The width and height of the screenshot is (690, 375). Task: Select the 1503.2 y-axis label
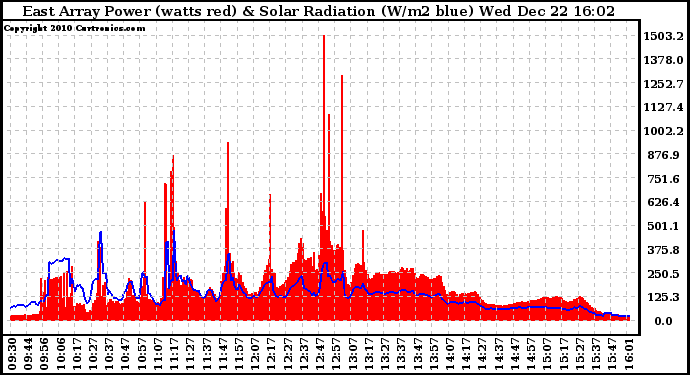pyautogui.click(x=663, y=36)
